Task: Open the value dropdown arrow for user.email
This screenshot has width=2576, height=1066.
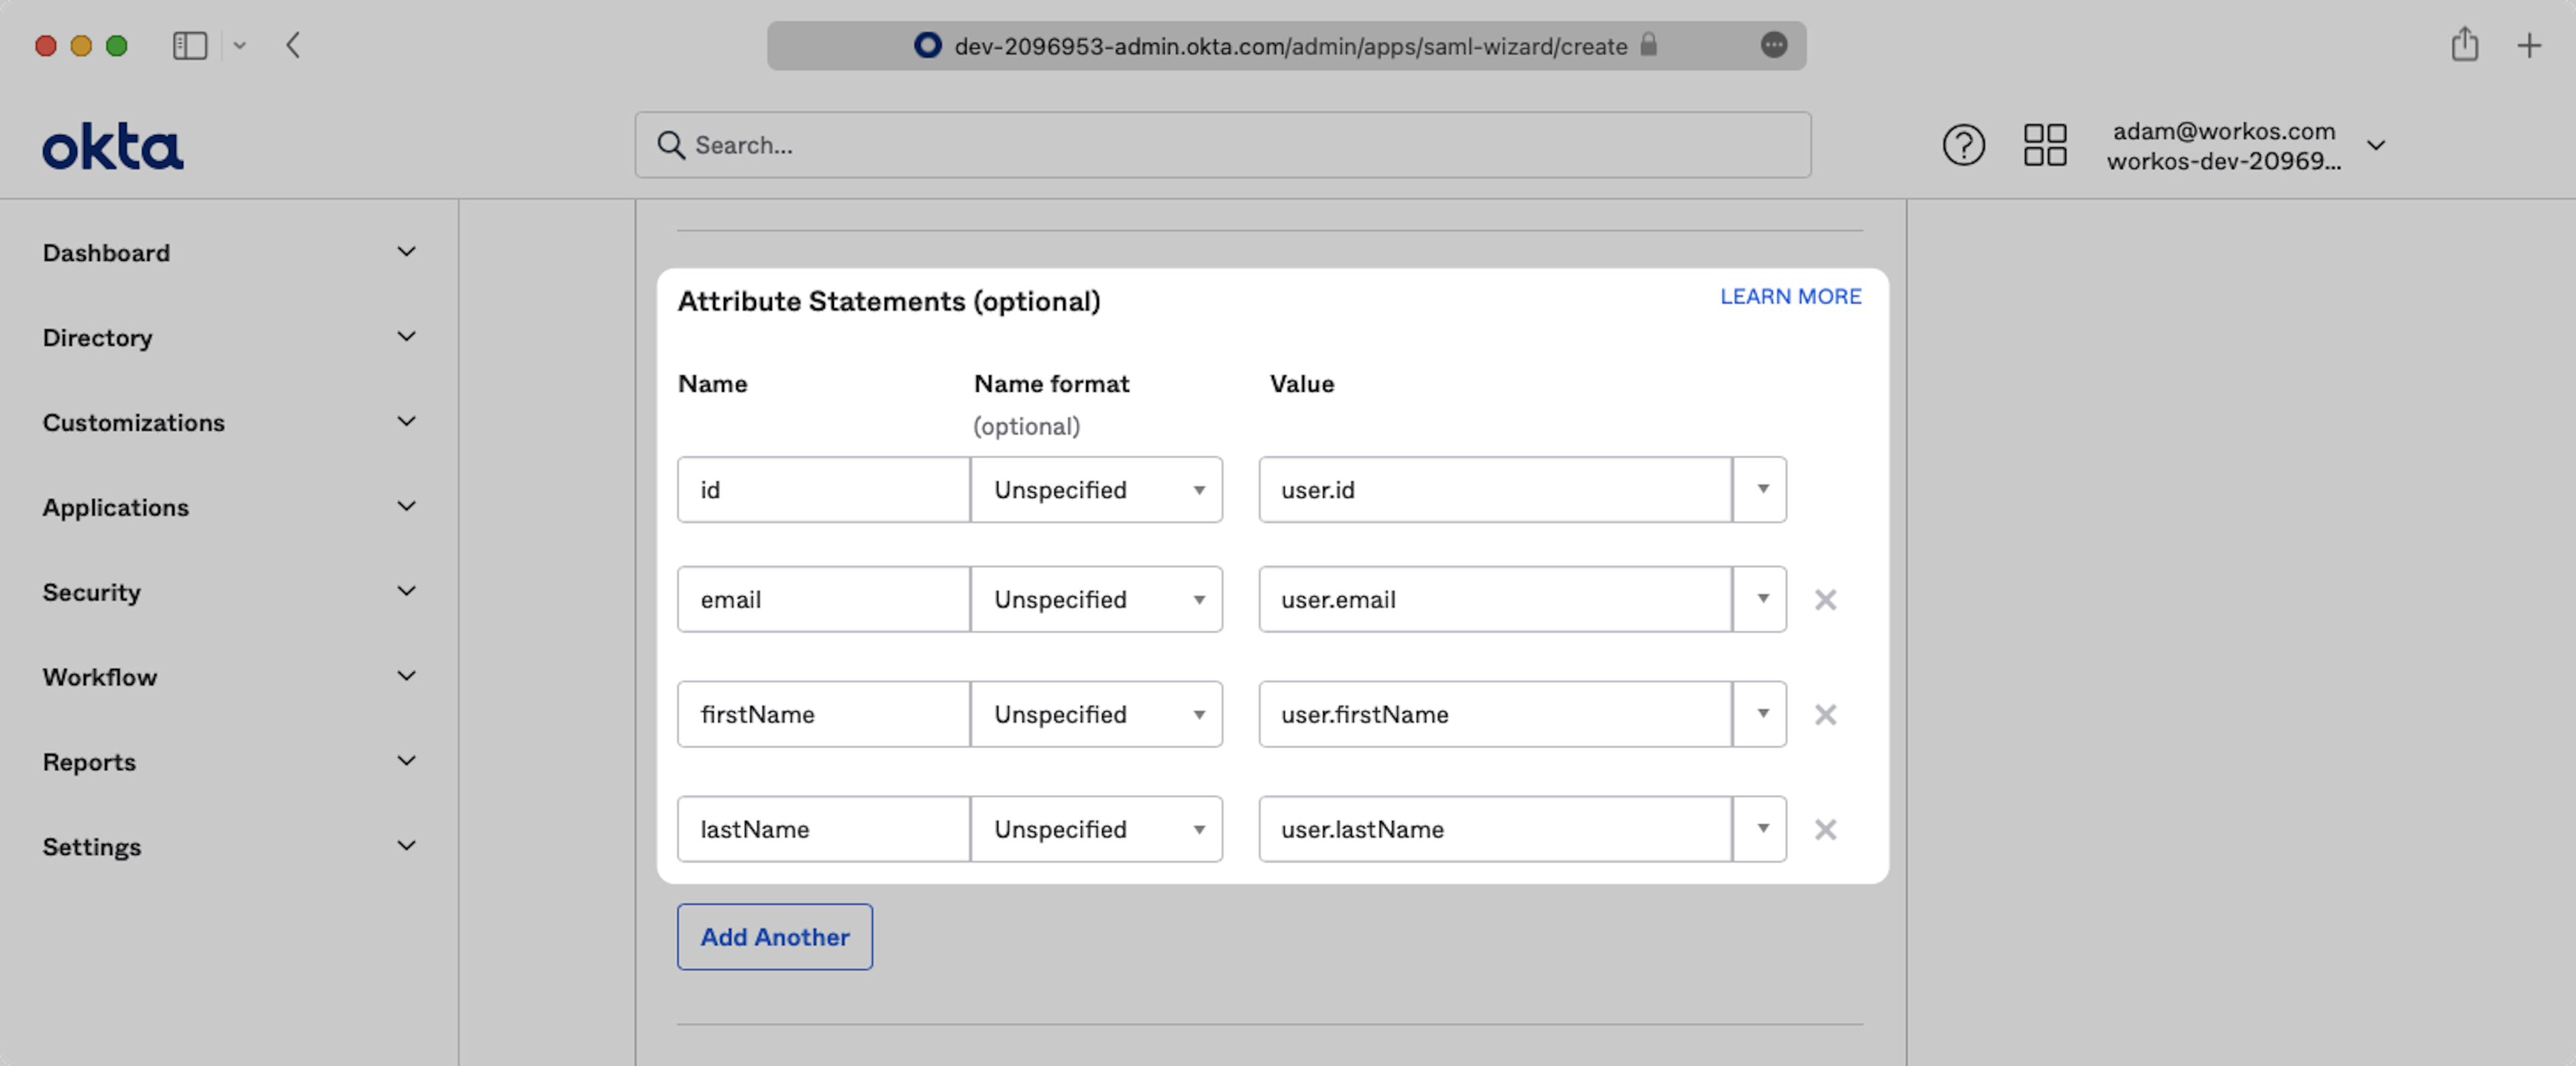Action: click(1762, 600)
